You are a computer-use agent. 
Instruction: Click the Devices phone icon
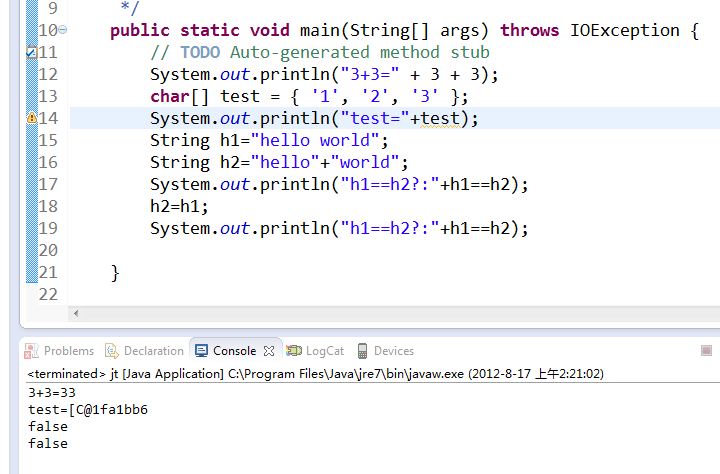tap(362, 351)
